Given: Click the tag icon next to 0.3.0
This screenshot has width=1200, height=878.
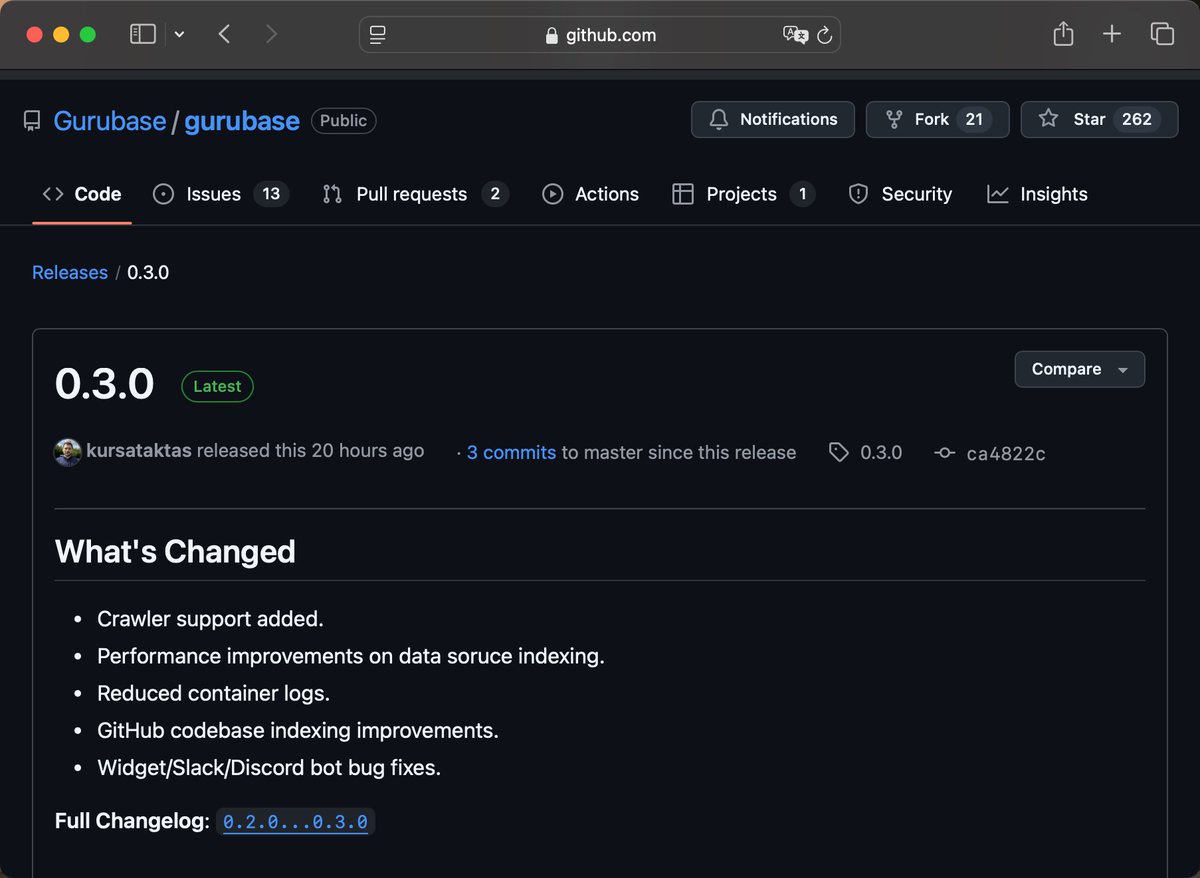Looking at the screenshot, I should coord(839,453).
